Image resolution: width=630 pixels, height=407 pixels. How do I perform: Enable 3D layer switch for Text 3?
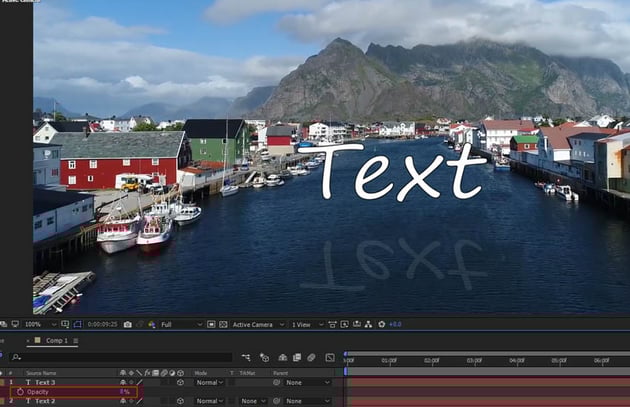point(180,382)
